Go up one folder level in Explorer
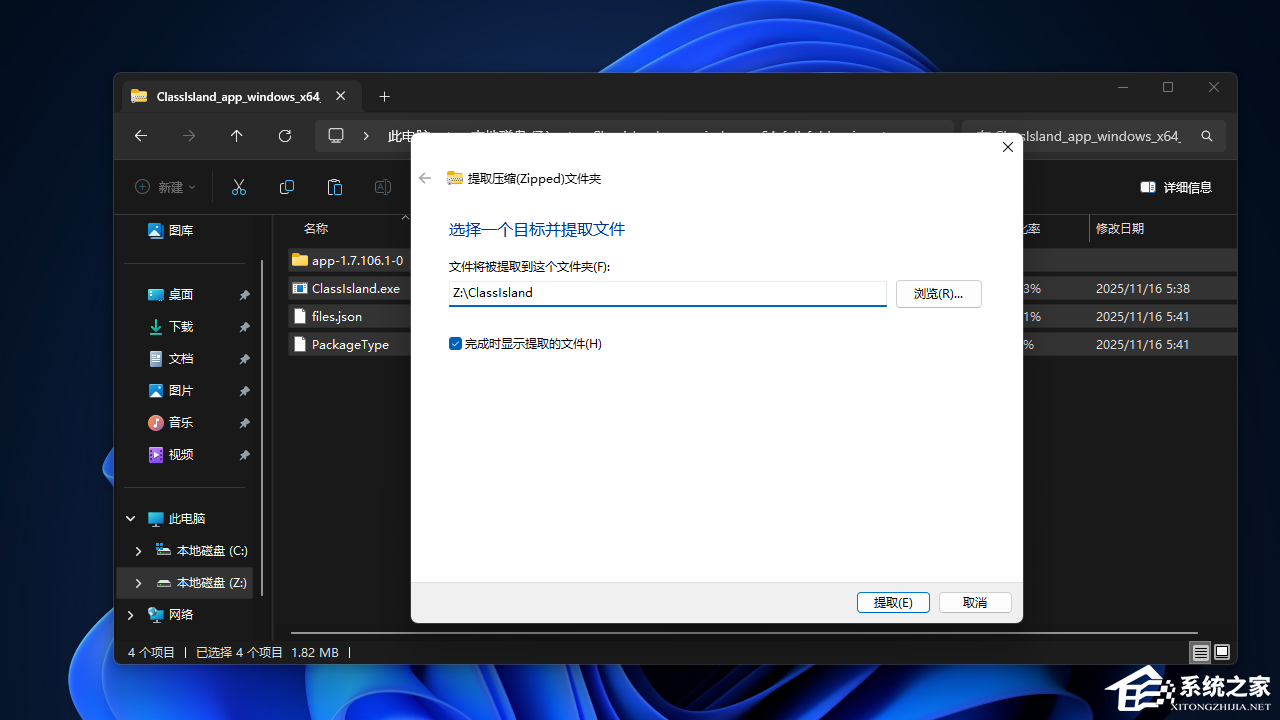Image resolution: width=1280 pixels, height=720 pixels. coord(237,136)
